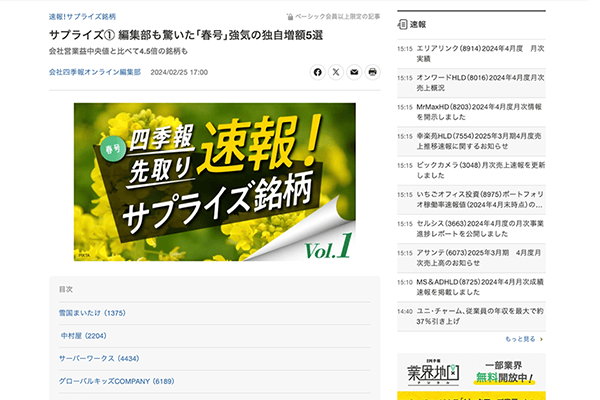600x400 pixels.
Task: Click the chevron arrow beside もっと見る
Action: pos(541,339)
